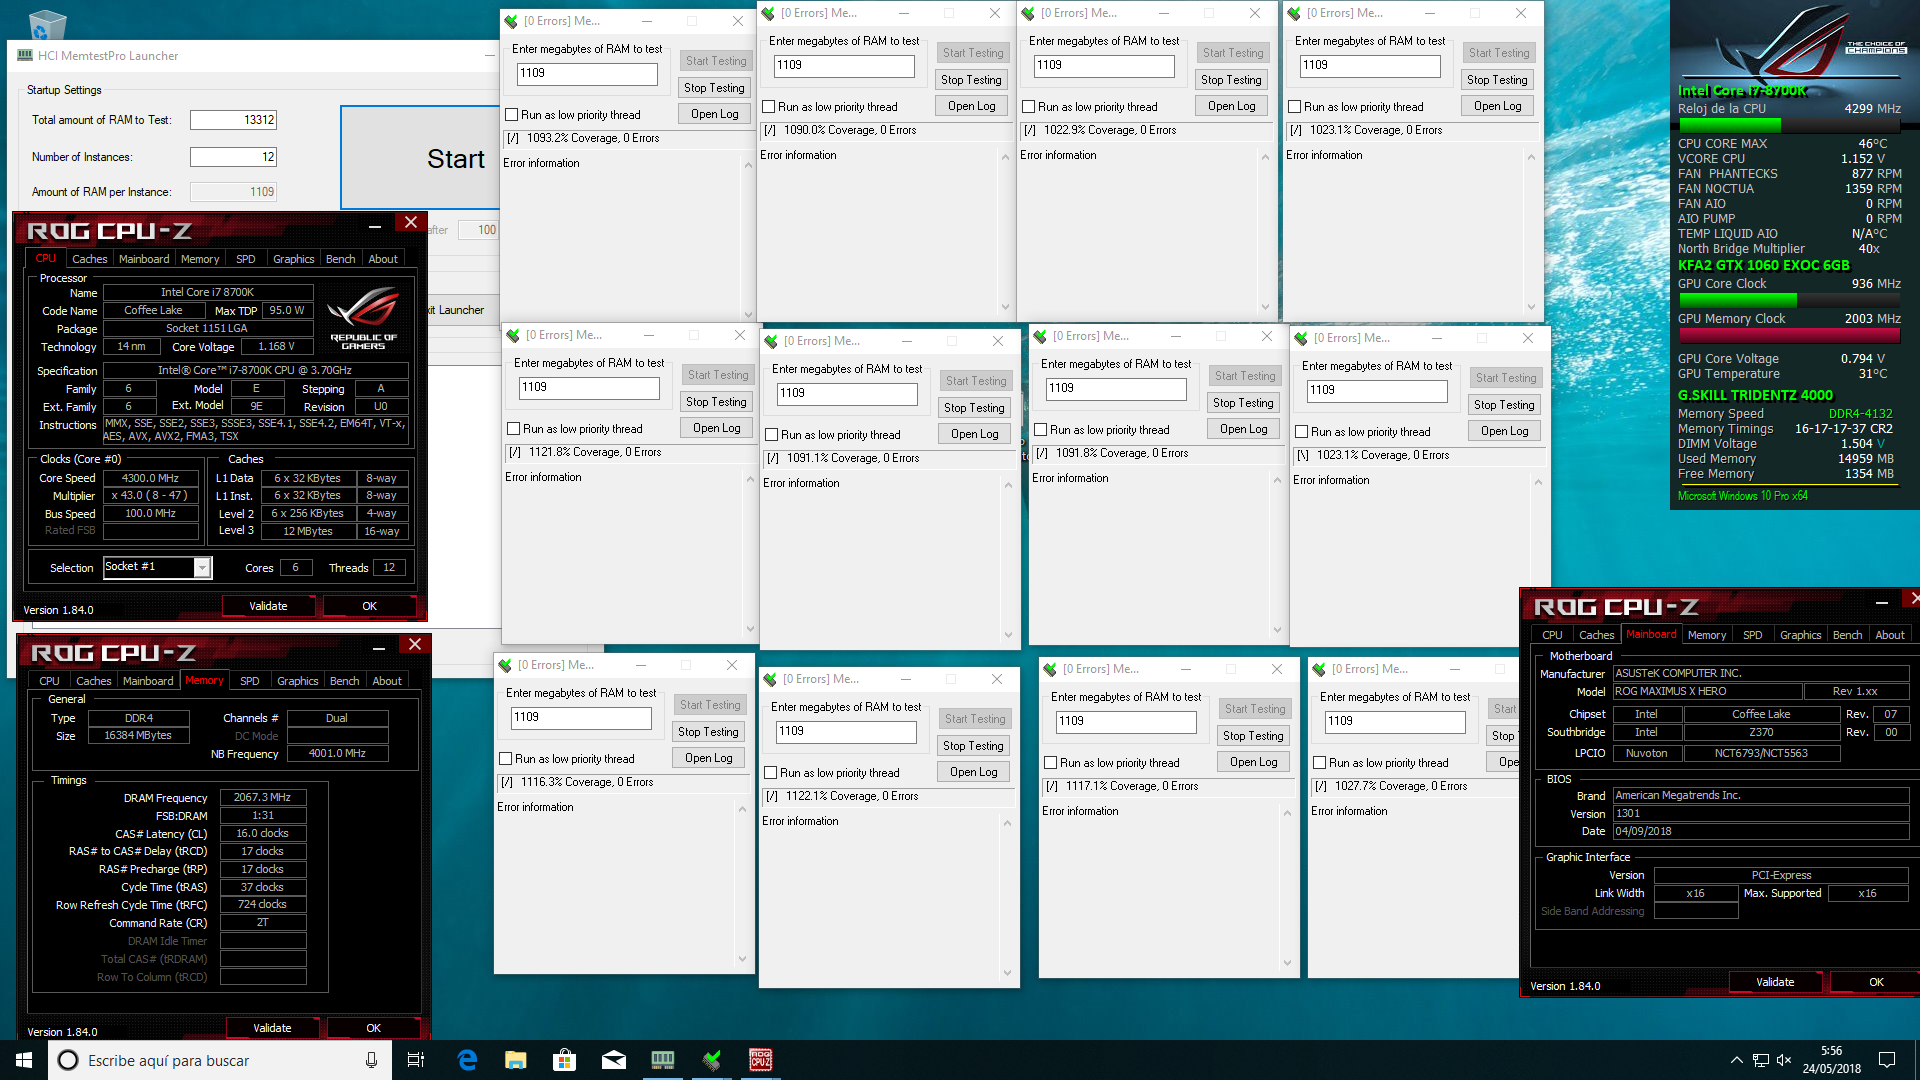1920x1080 pixels.
Task: Enable low priority thread for 1093.2% coverage window
Action: [512, 115]
